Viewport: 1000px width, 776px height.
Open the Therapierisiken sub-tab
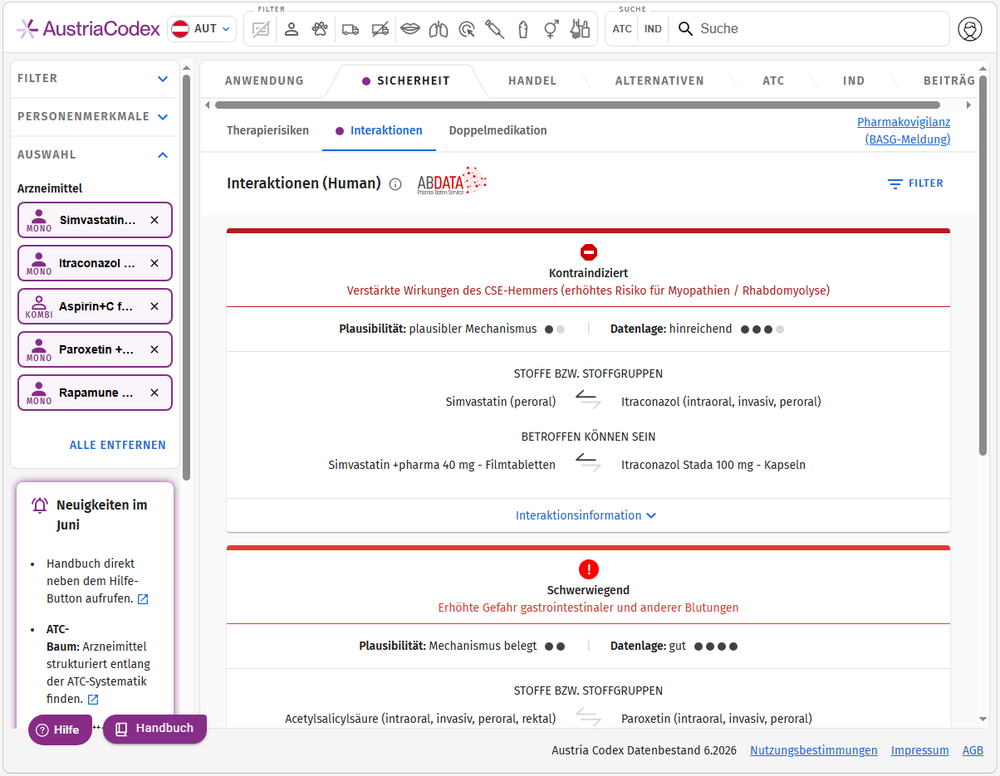(x=267, y=131)
